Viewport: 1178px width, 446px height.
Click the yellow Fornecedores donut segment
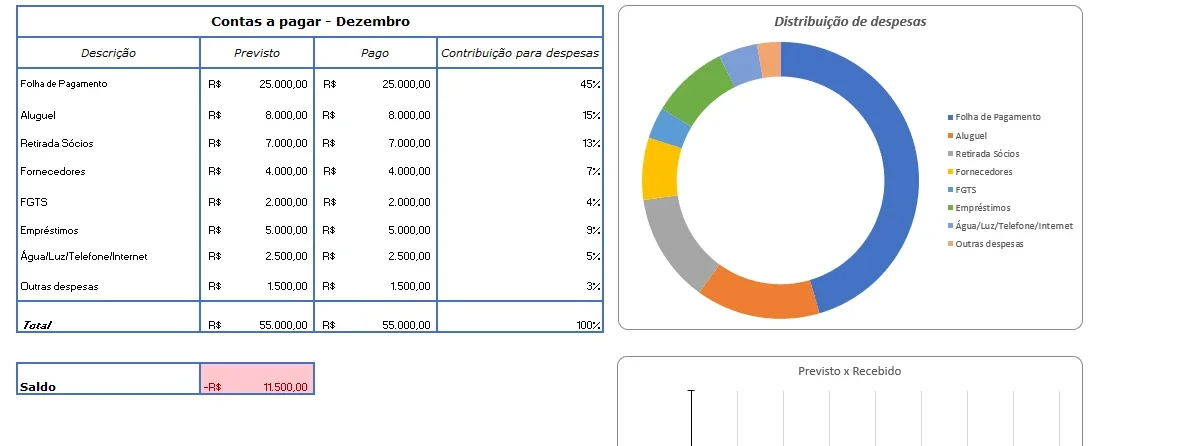tap(660, 169)
